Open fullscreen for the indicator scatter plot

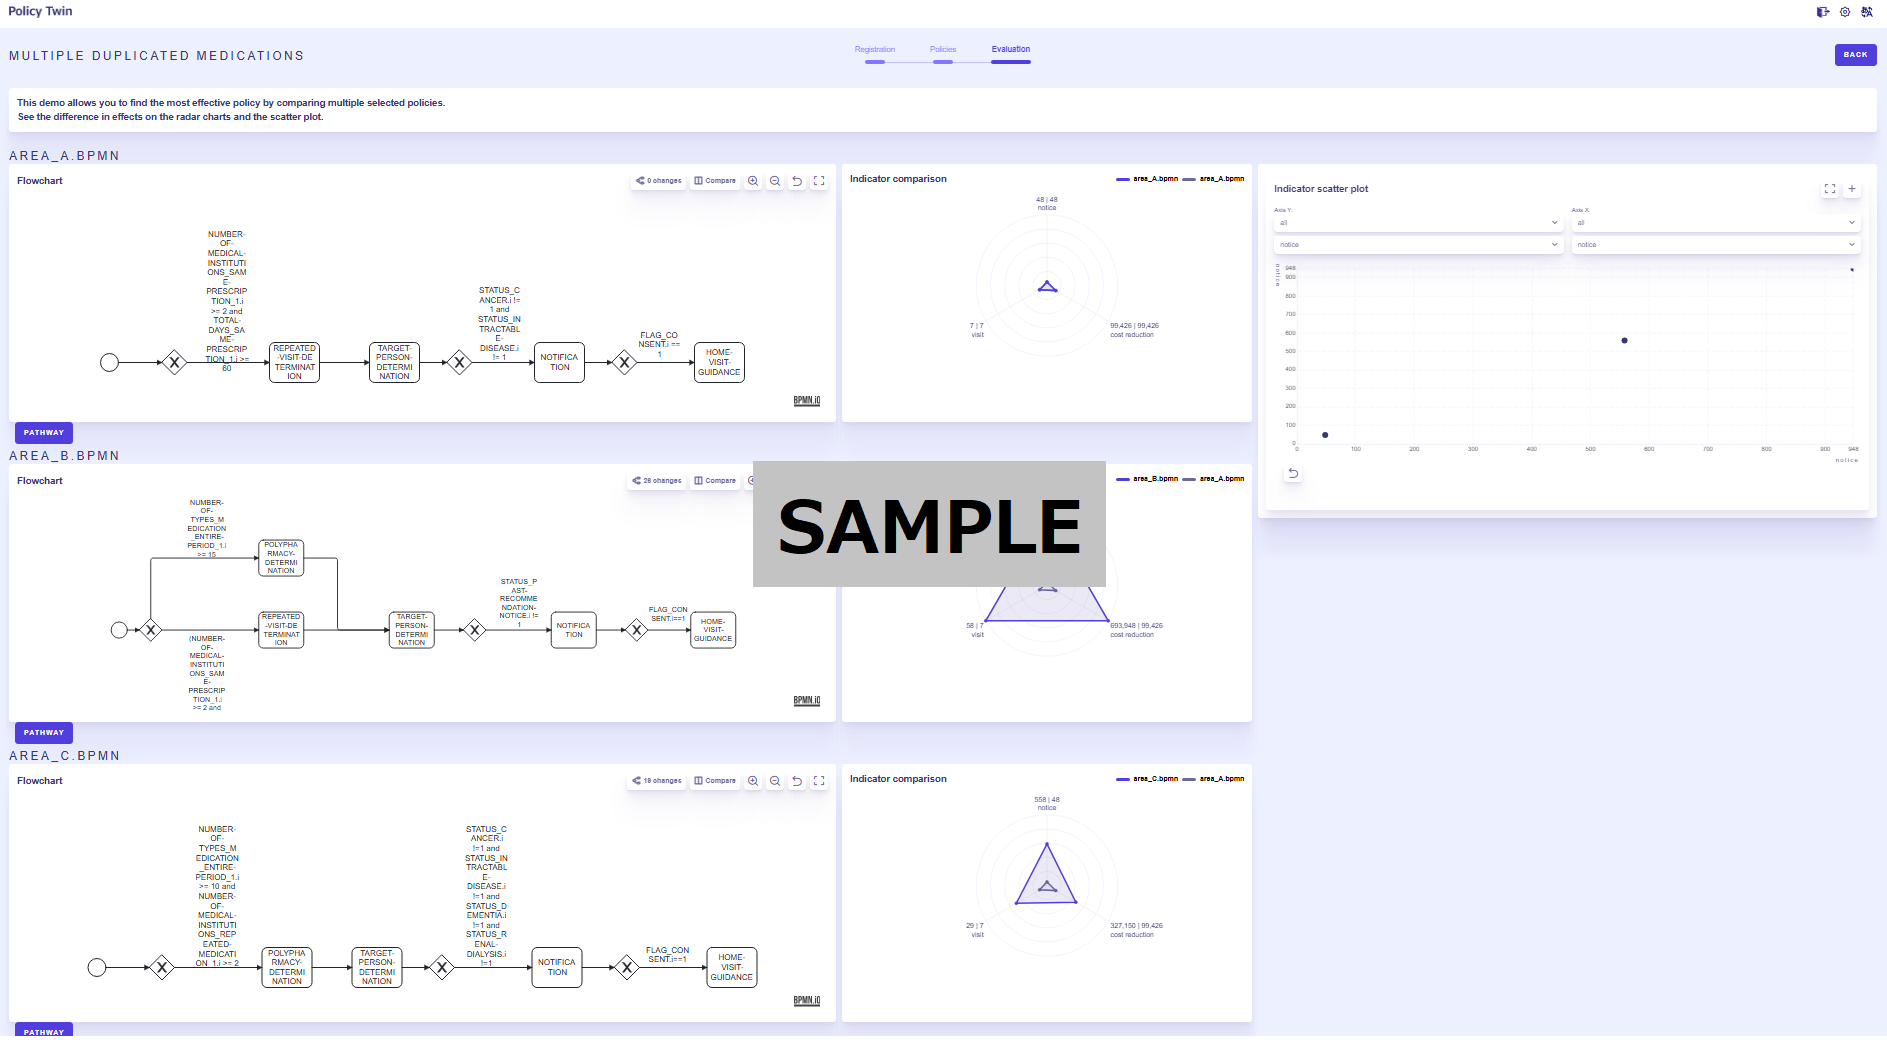[1830, 189]
